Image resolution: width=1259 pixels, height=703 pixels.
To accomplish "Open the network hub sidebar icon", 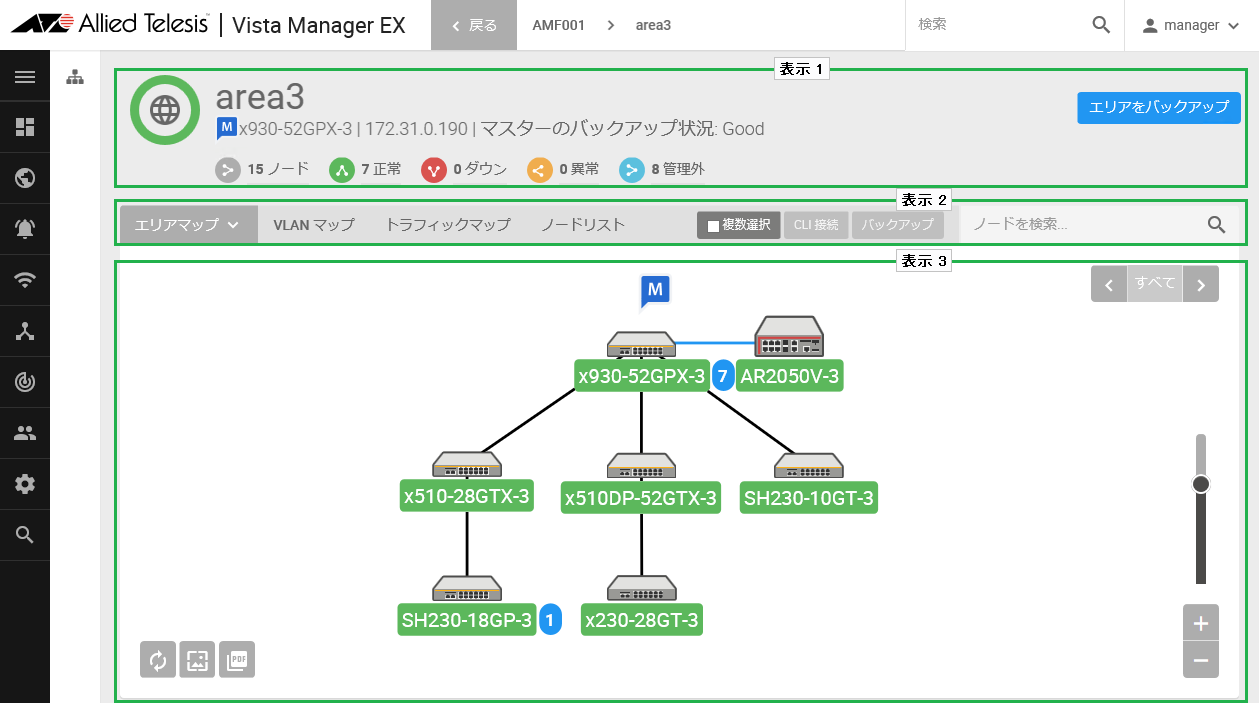I will [x=25, y=331].
